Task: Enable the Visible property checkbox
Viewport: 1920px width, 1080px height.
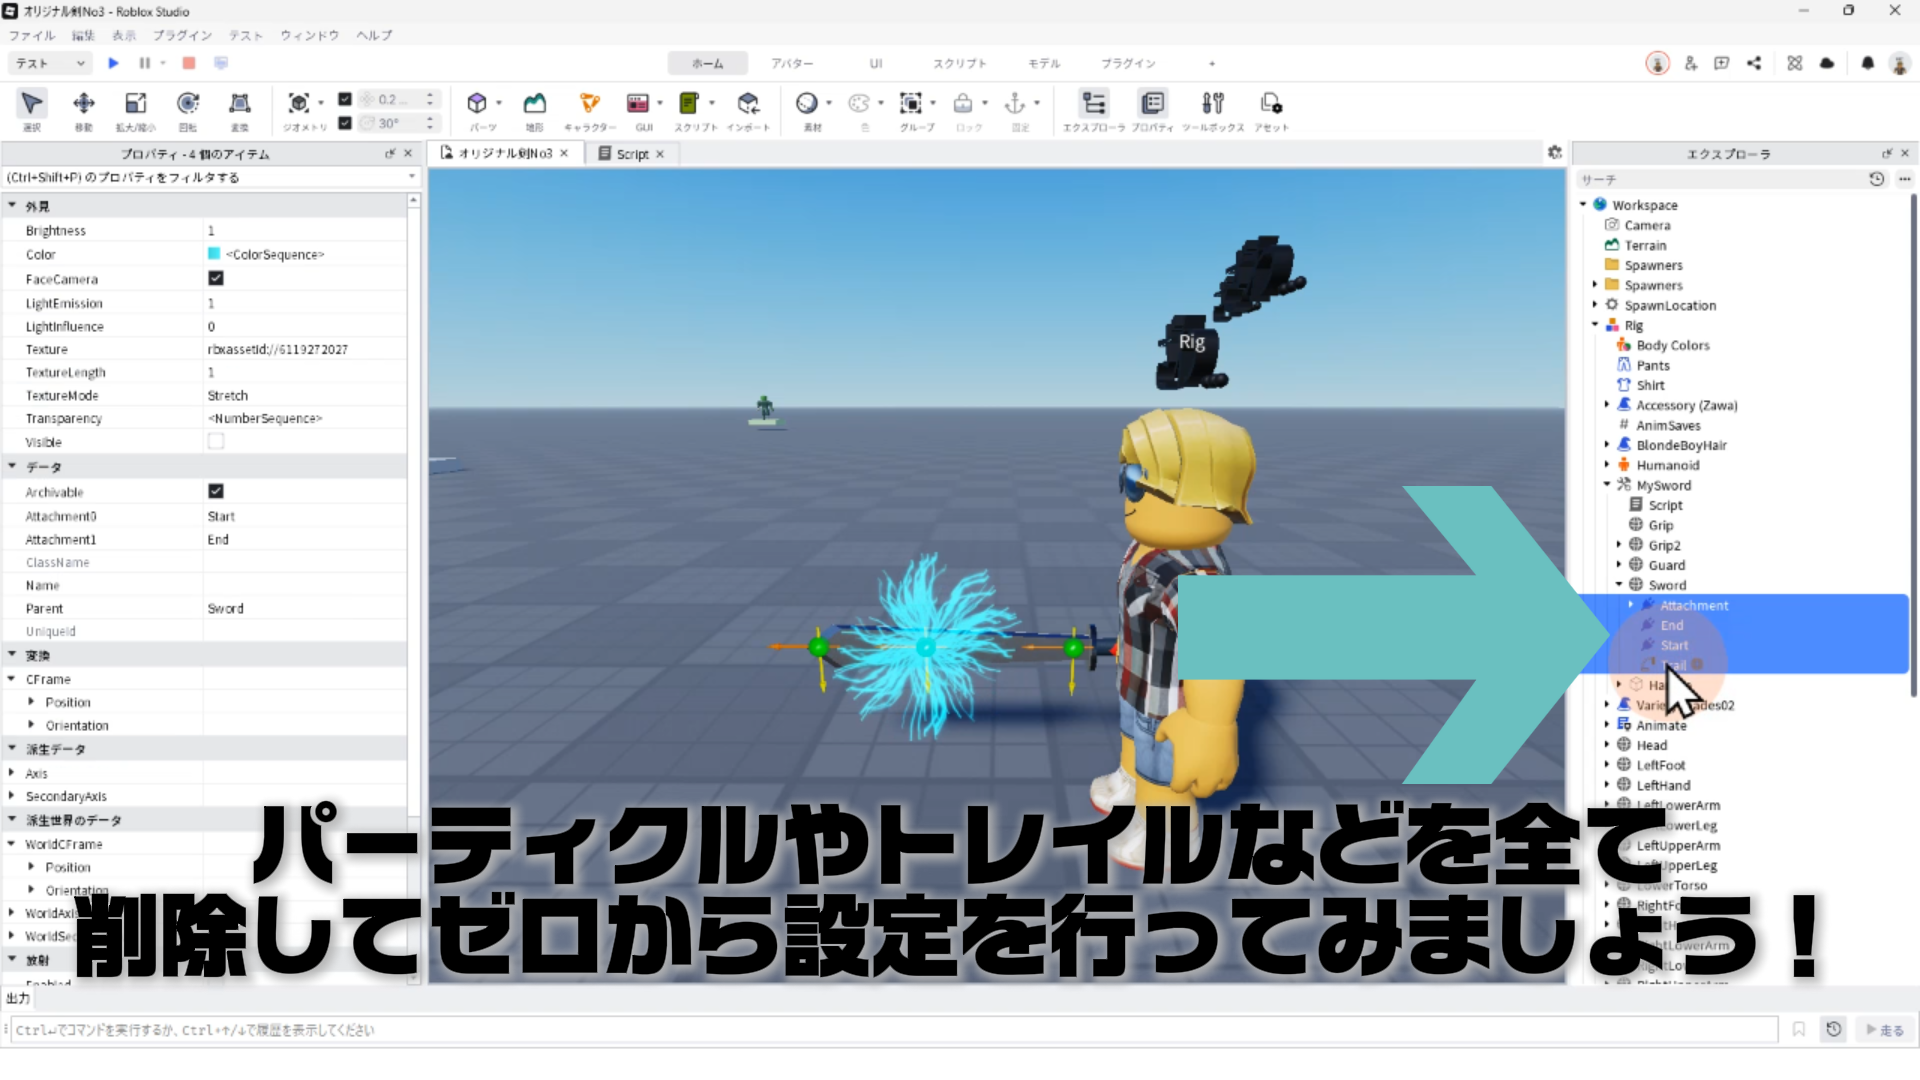Action: coord(216,441)
